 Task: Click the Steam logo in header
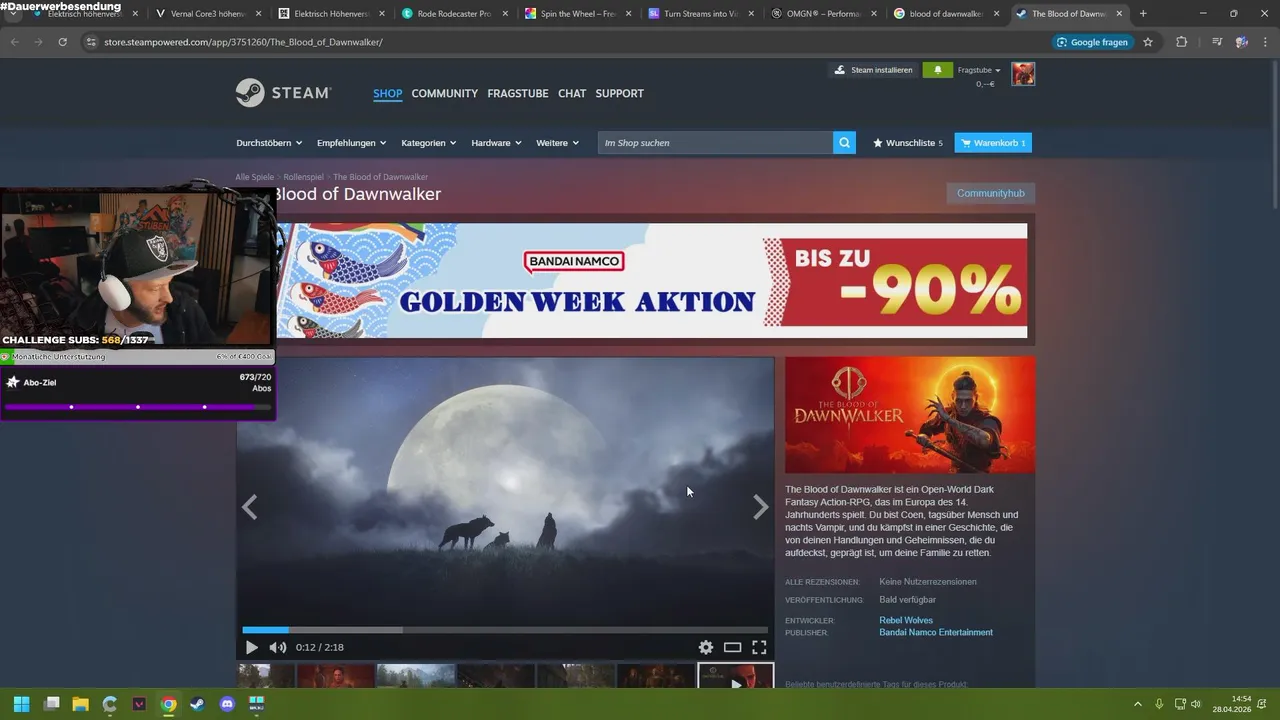(x=283, y=93)
